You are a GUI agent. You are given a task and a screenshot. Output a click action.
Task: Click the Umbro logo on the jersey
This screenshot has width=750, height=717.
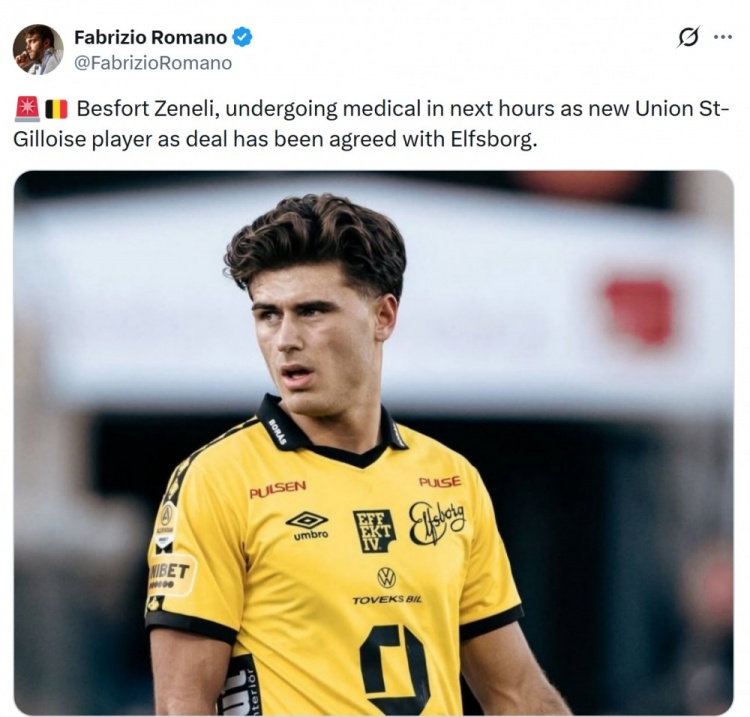[309, 525]
